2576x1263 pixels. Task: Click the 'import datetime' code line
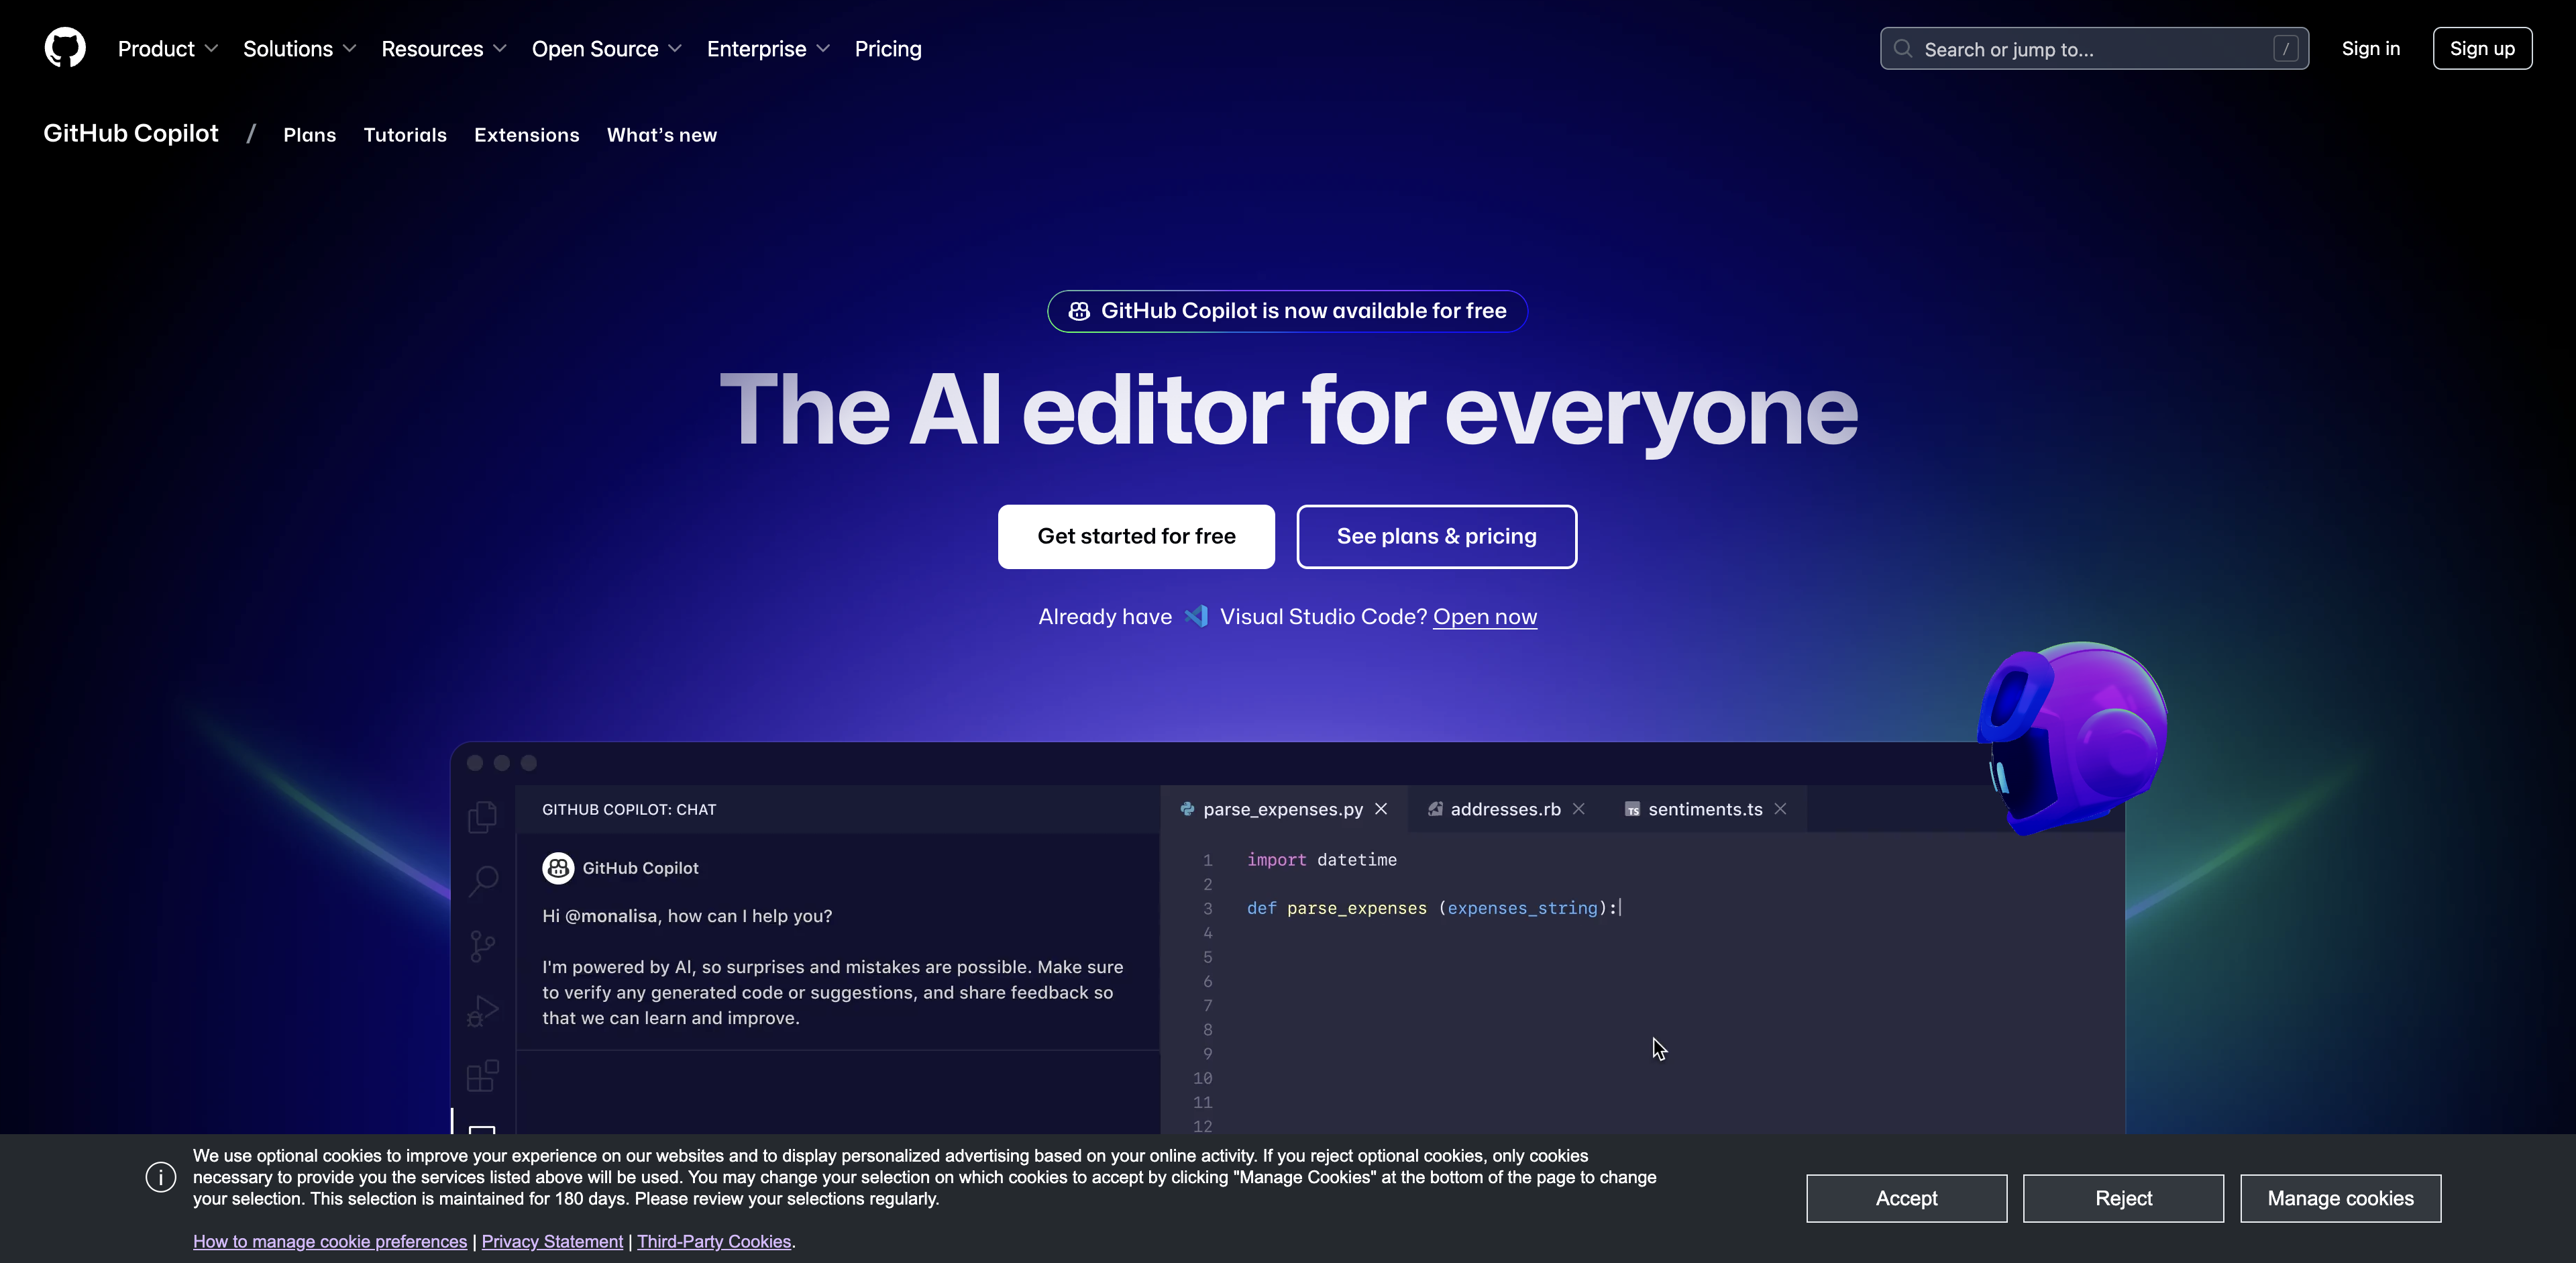(x=1322, y=860)
